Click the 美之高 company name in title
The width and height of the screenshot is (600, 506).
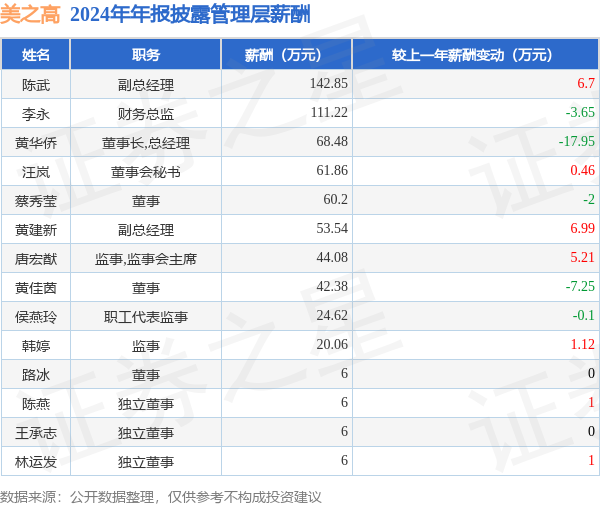pos(30,15)
